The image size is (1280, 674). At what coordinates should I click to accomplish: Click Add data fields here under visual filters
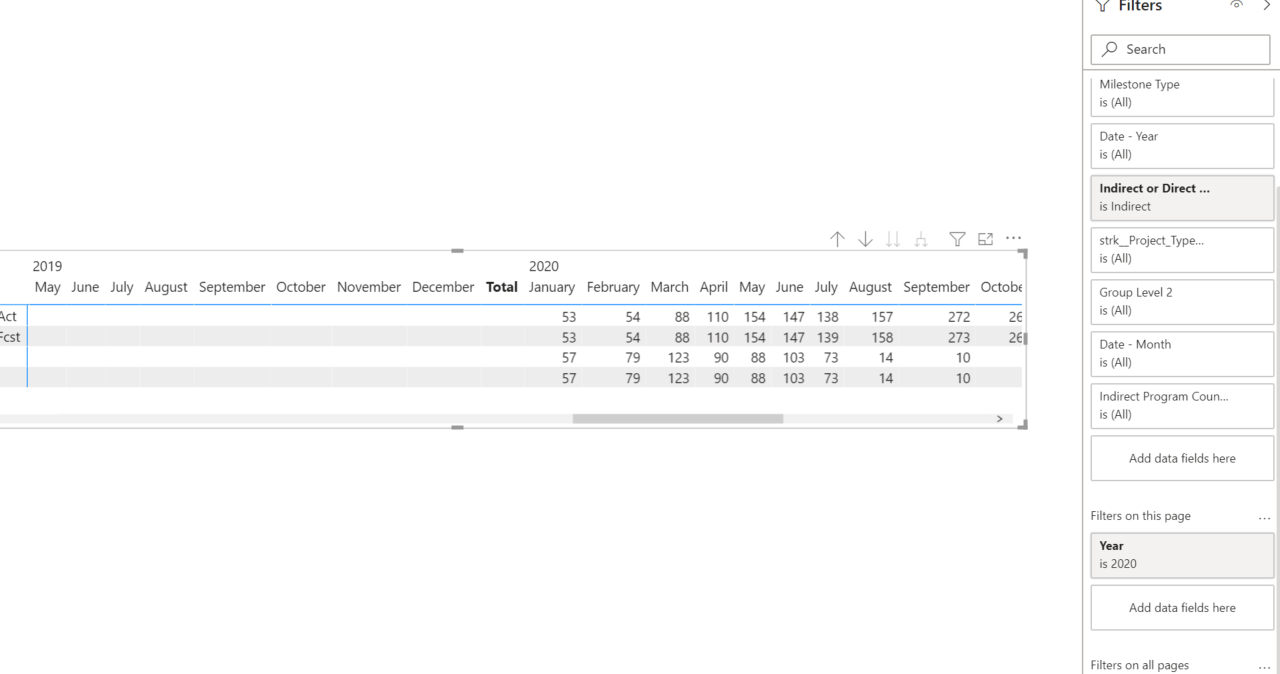(x=1182, y=458)
